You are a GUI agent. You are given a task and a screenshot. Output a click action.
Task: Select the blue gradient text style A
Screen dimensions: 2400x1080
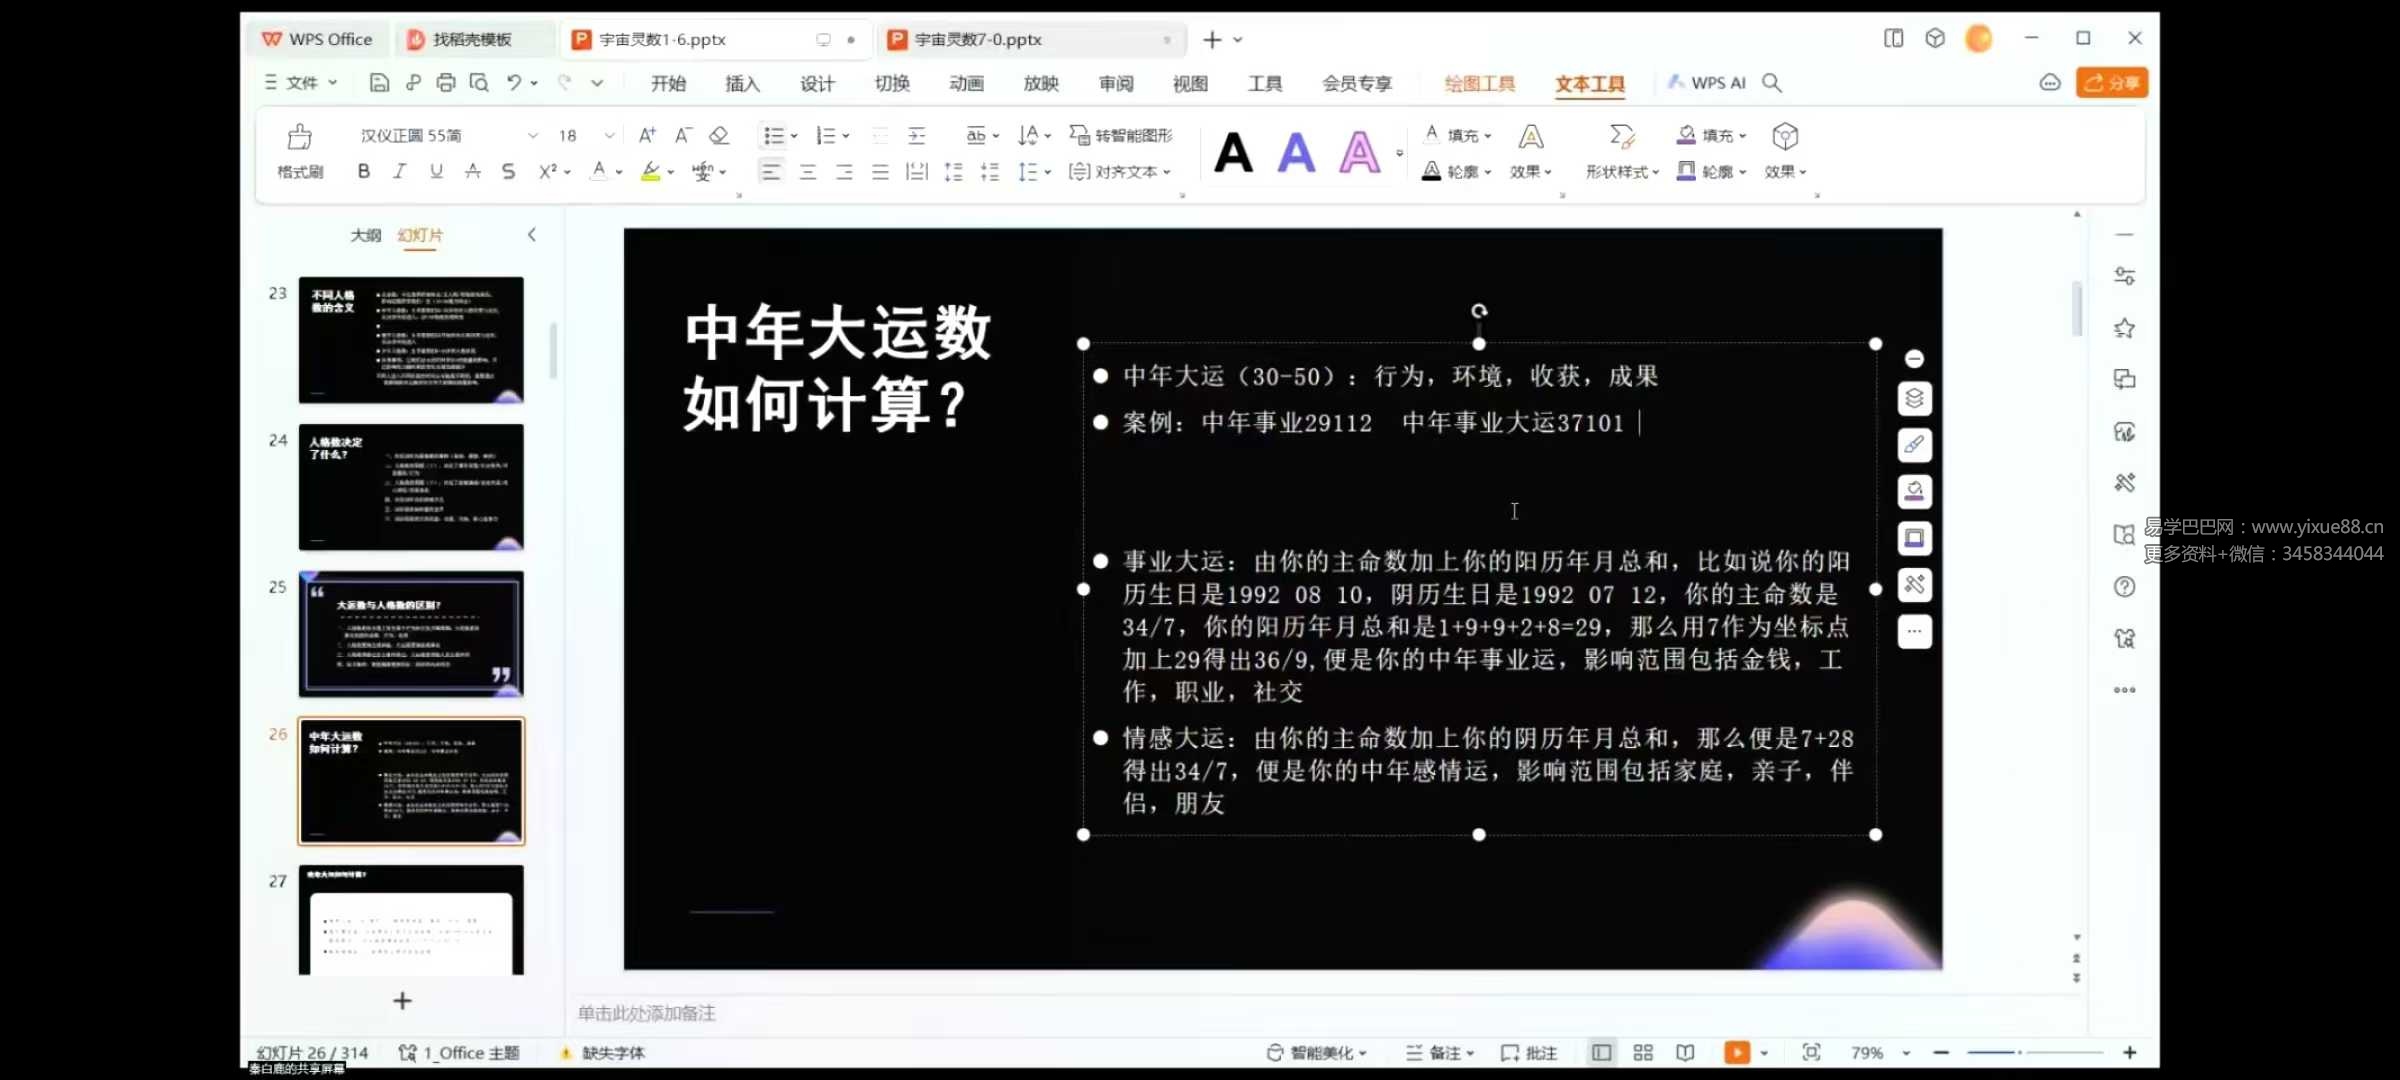(x=1296, y=153)
